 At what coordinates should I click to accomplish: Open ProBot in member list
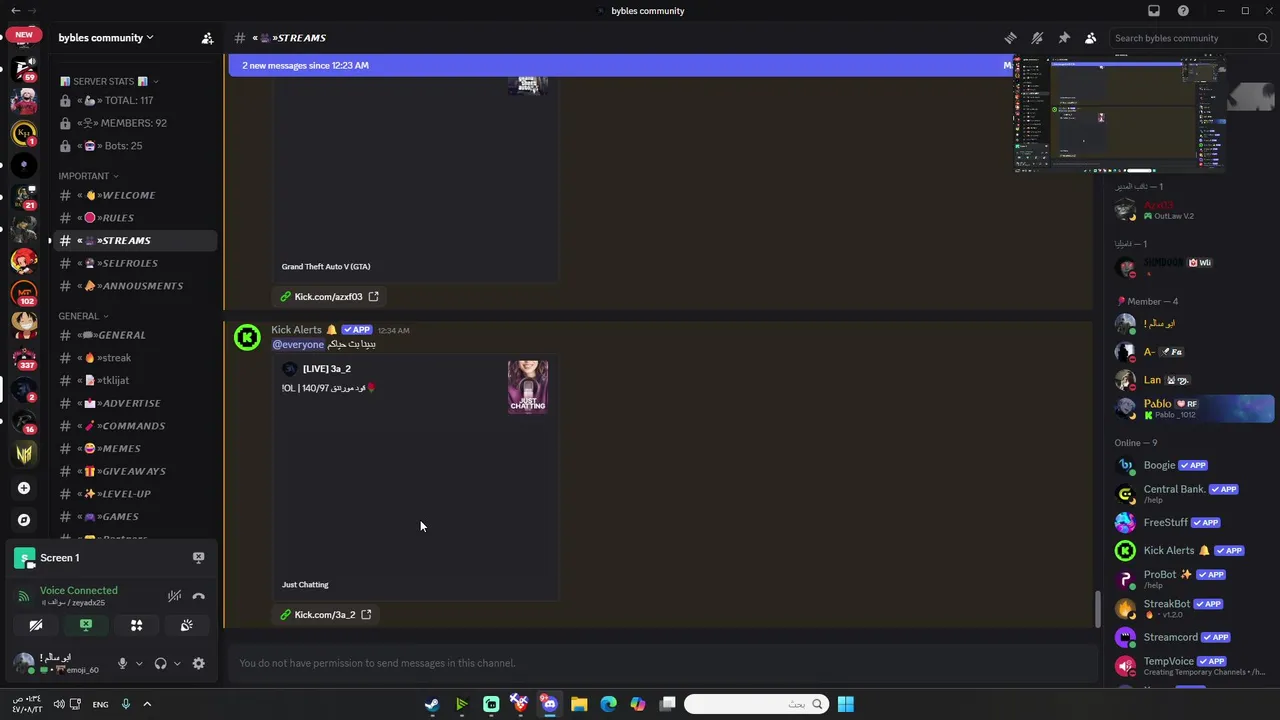click(x=1194, y=579)
